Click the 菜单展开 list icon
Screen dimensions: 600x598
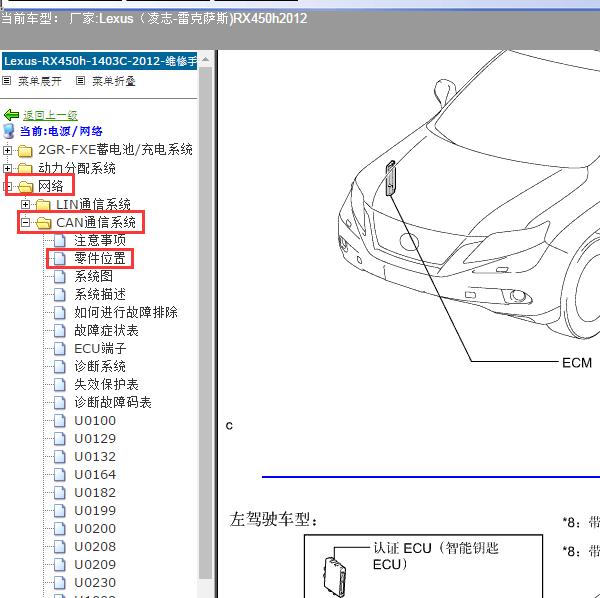pyautogui.click(x=7, y=81)
